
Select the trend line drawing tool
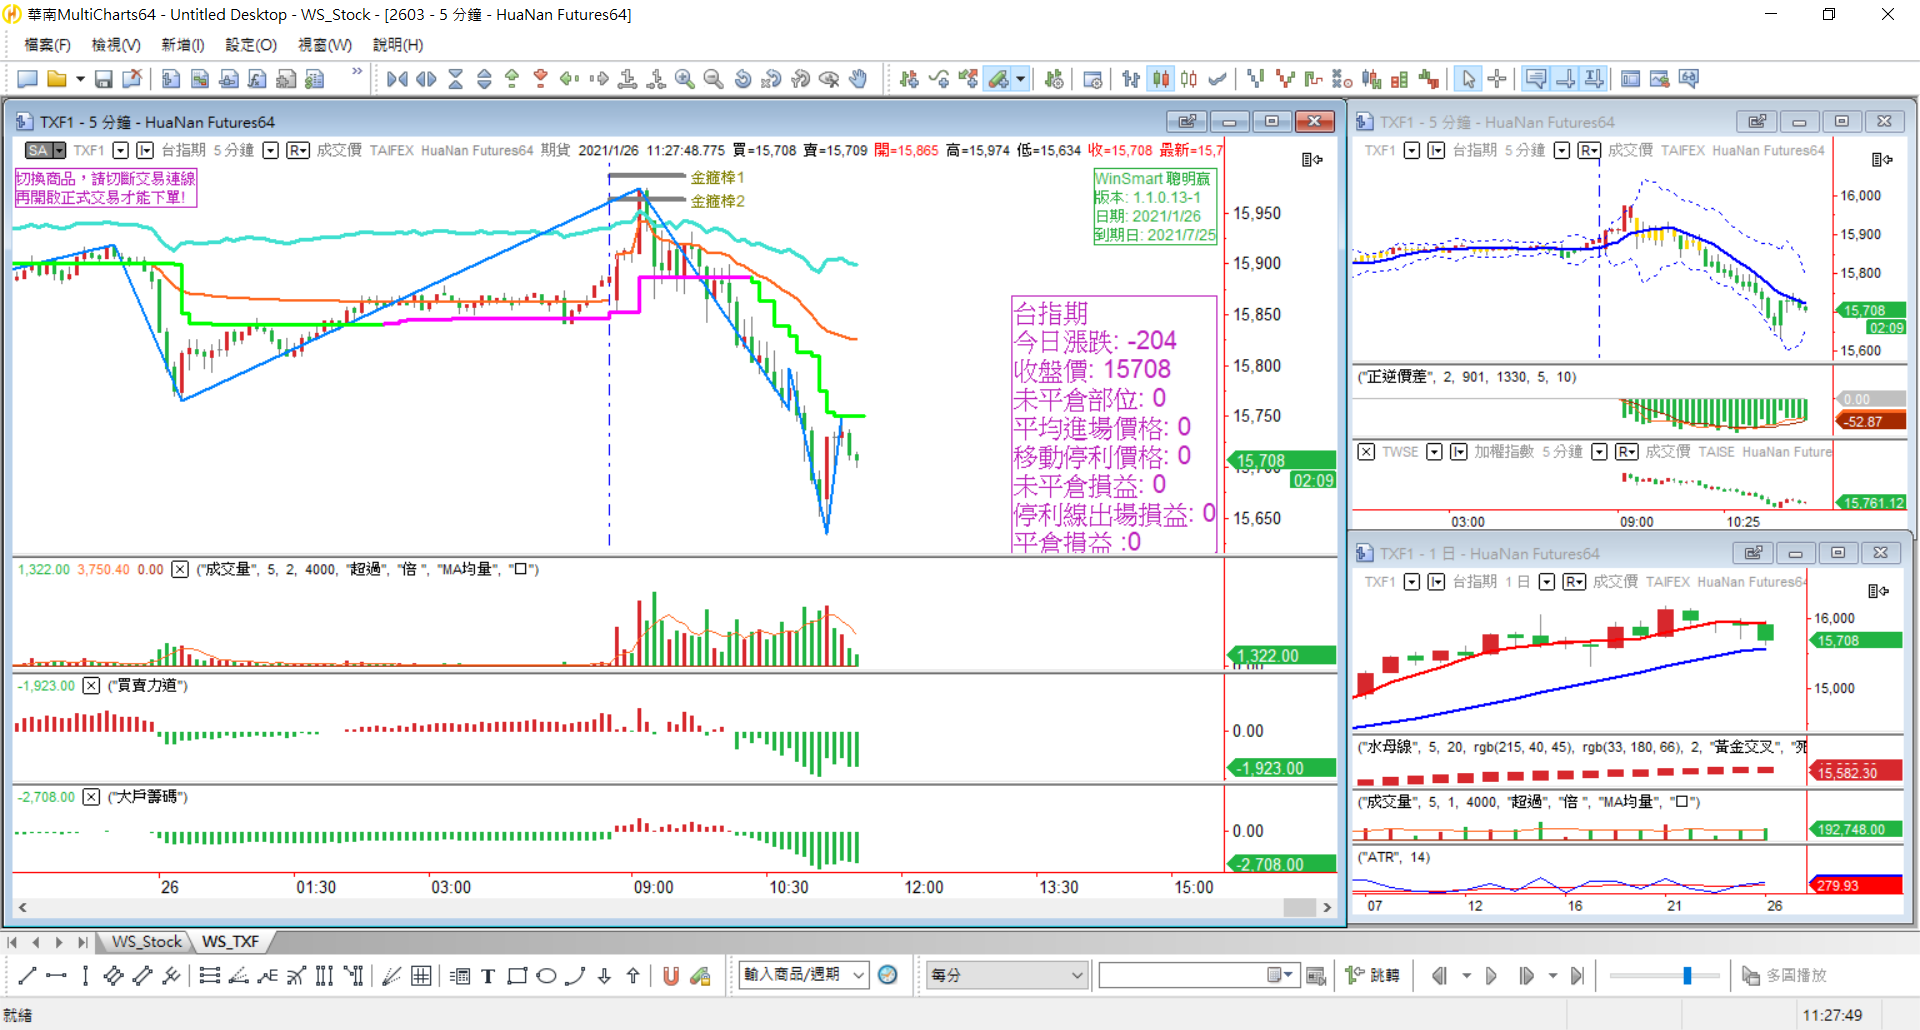pyautogui.click(x=27, y=976)
